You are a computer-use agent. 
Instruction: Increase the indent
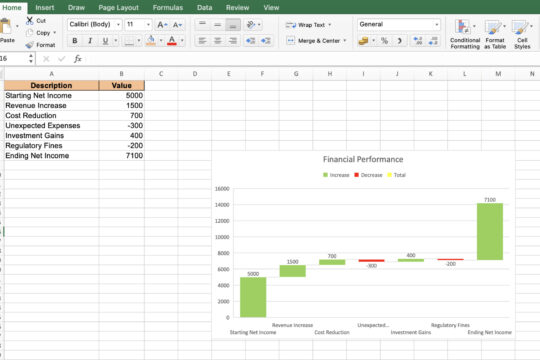[x=266, y=41]
